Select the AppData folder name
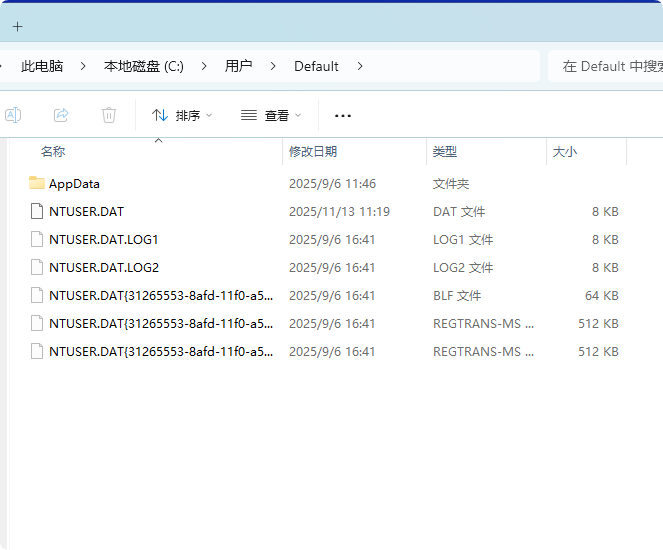This screenshot has height=550, width=663. [74, 184]
